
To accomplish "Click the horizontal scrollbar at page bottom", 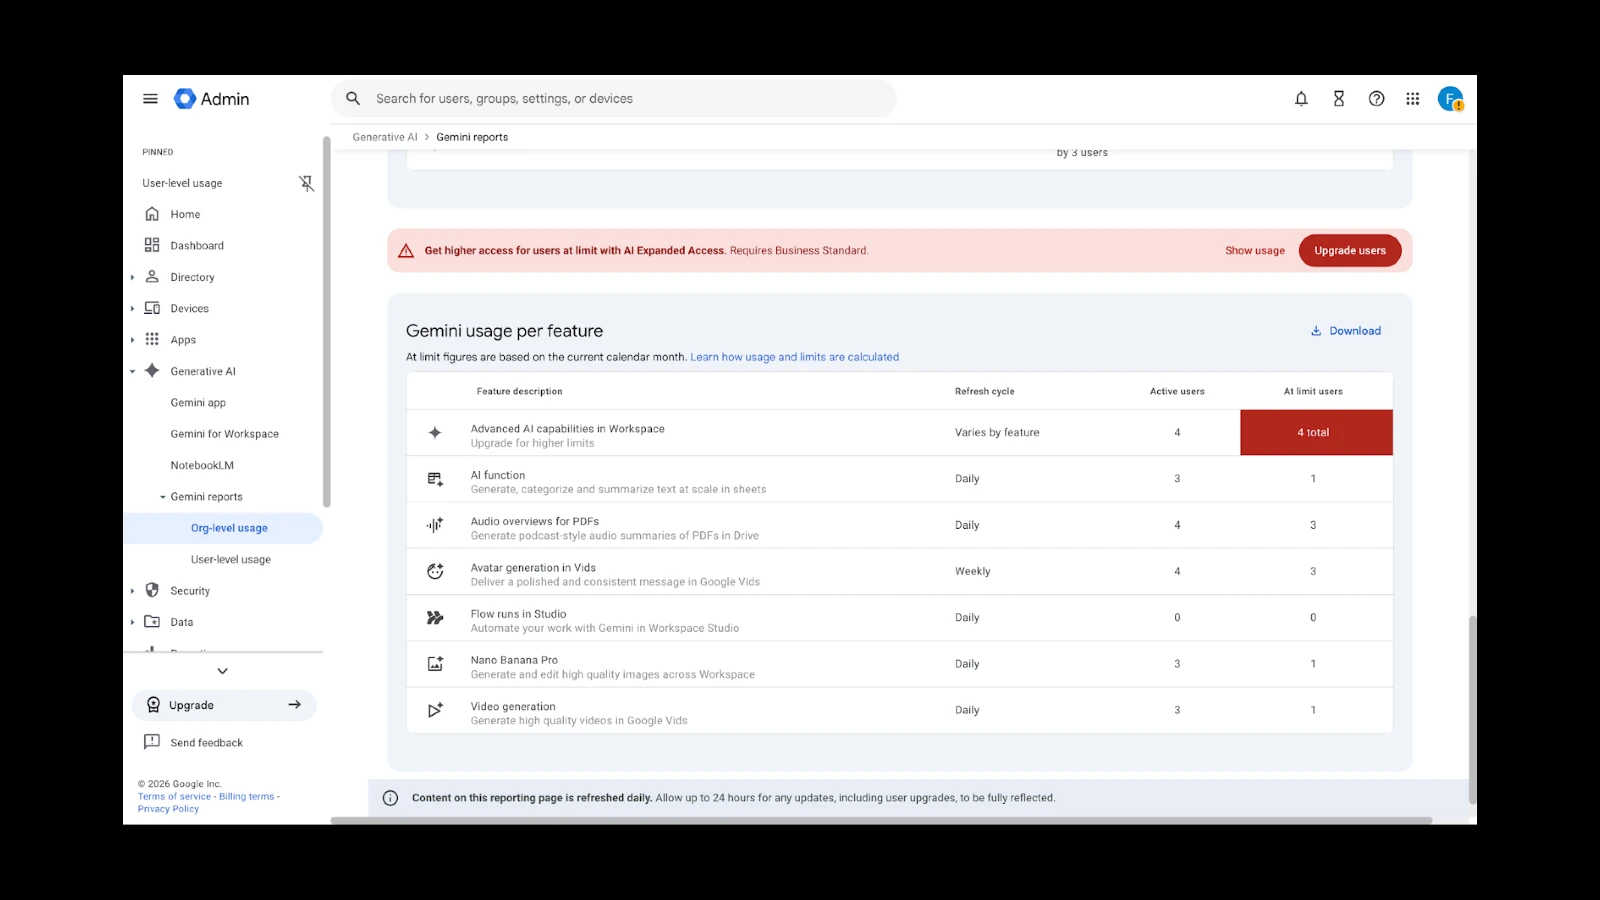I will [x=880, y=821].
